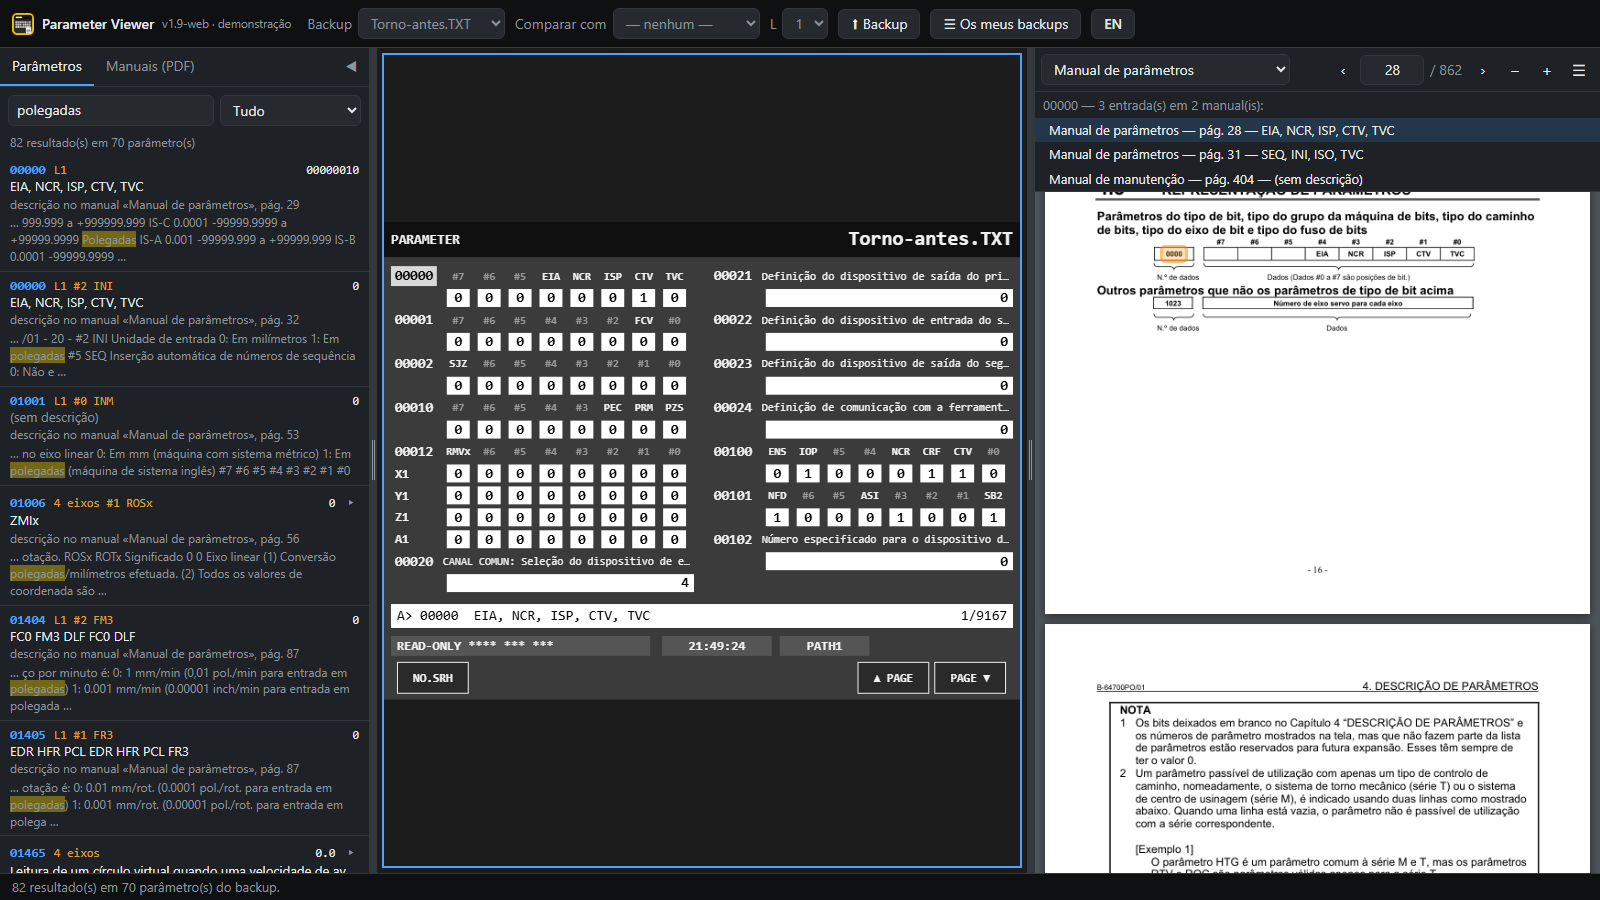The height and width of the screenshot is (900, 1600).
Task: Switch to the Parâmetros tab
Action: (47, 66)
